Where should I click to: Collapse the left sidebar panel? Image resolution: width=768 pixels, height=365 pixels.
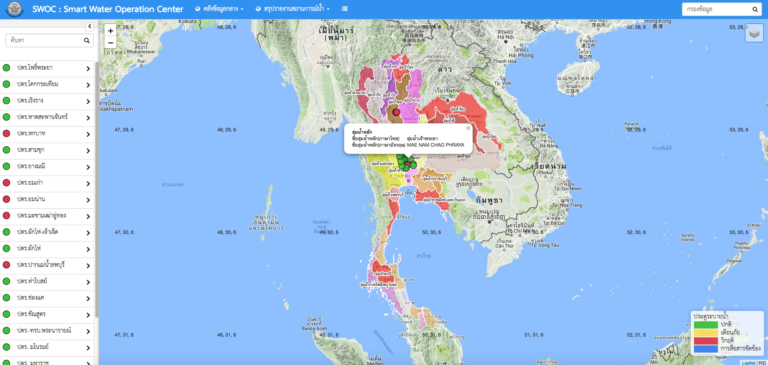tap(89, 26)
